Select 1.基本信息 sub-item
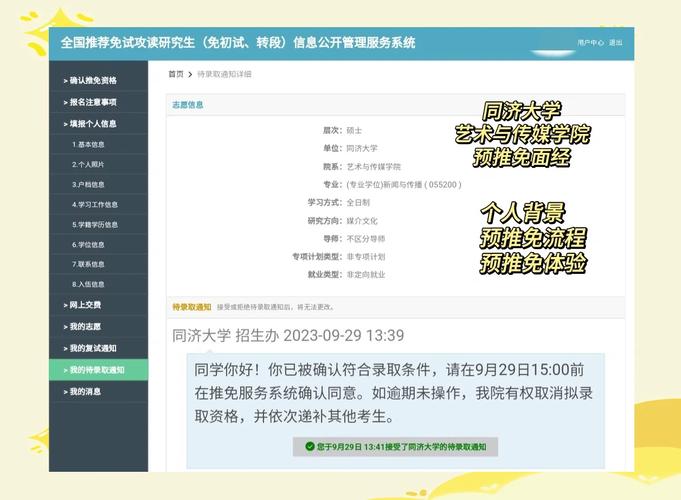Viewport: 681px width, 500px height. 88,144
